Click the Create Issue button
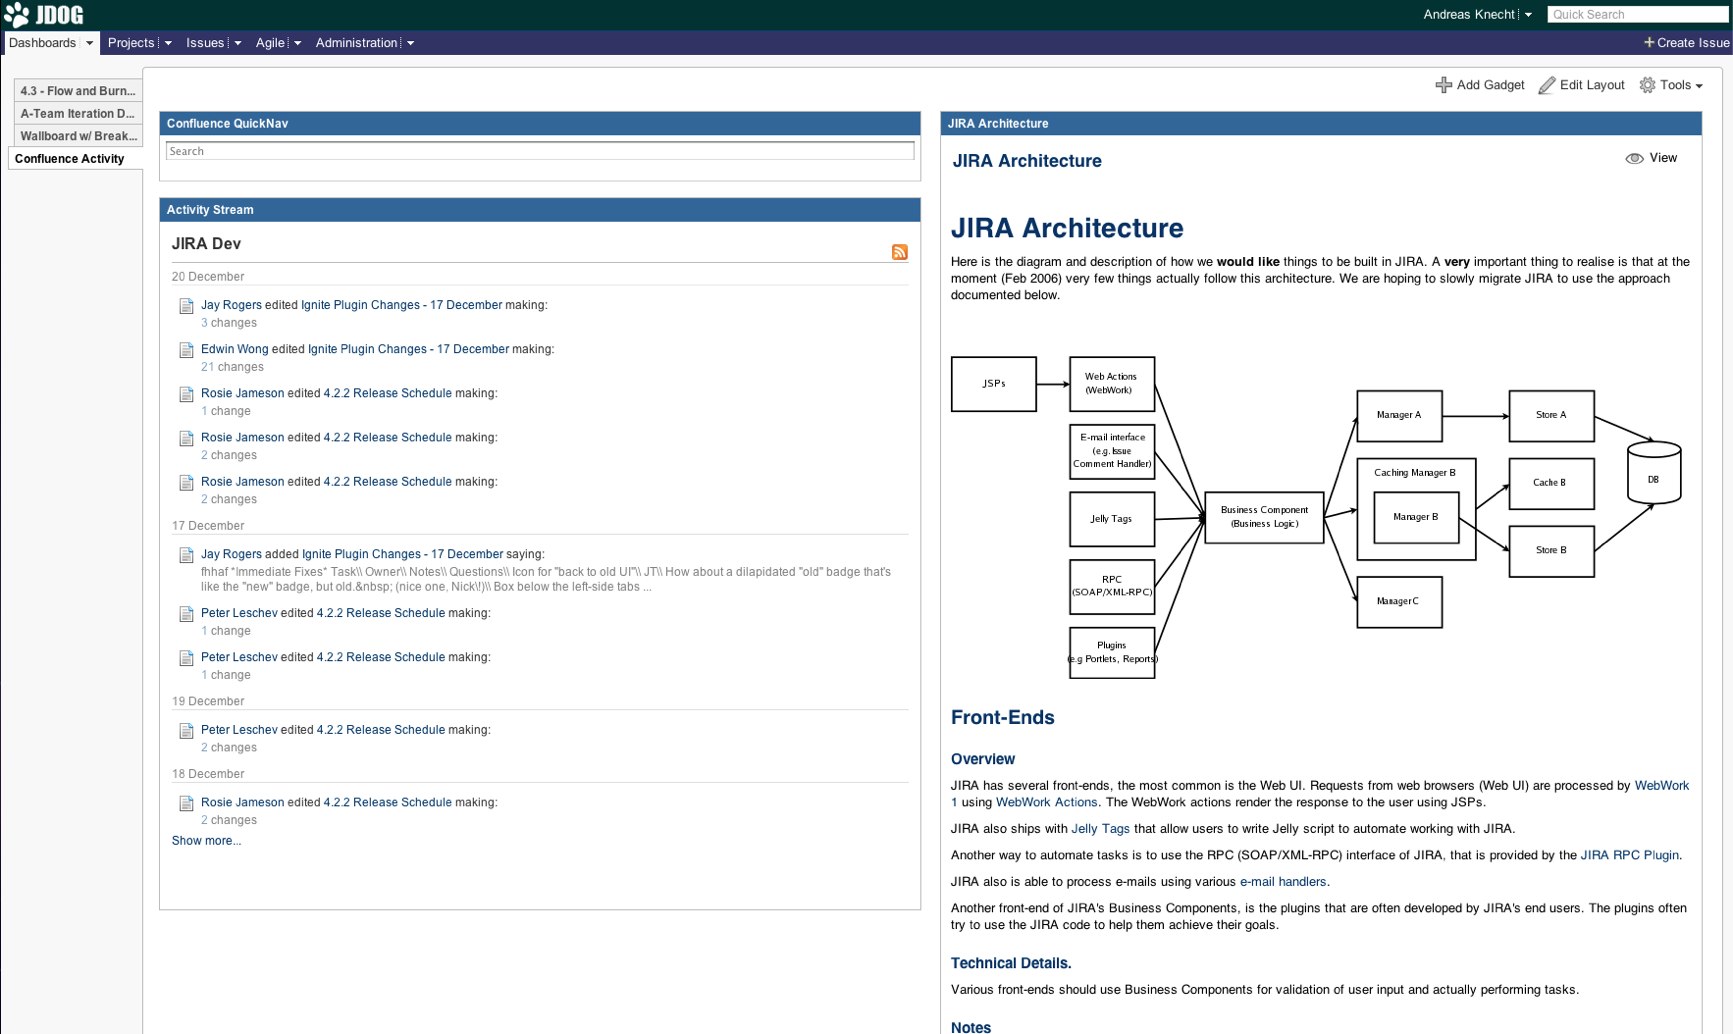This screenshot has height=1034, width=1733. 1686,42
